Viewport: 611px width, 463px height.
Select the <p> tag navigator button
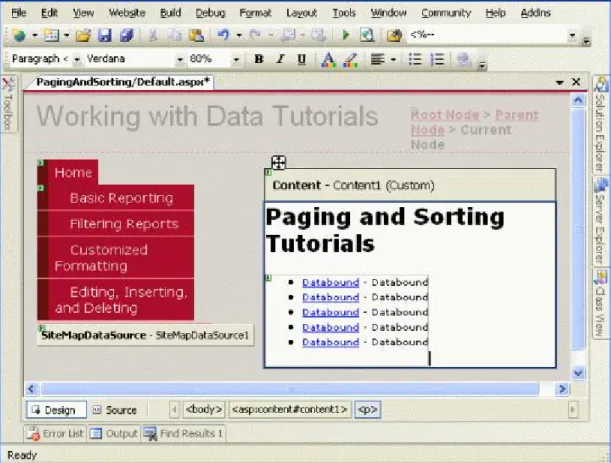pyautogui.click(x=367, y=410)
